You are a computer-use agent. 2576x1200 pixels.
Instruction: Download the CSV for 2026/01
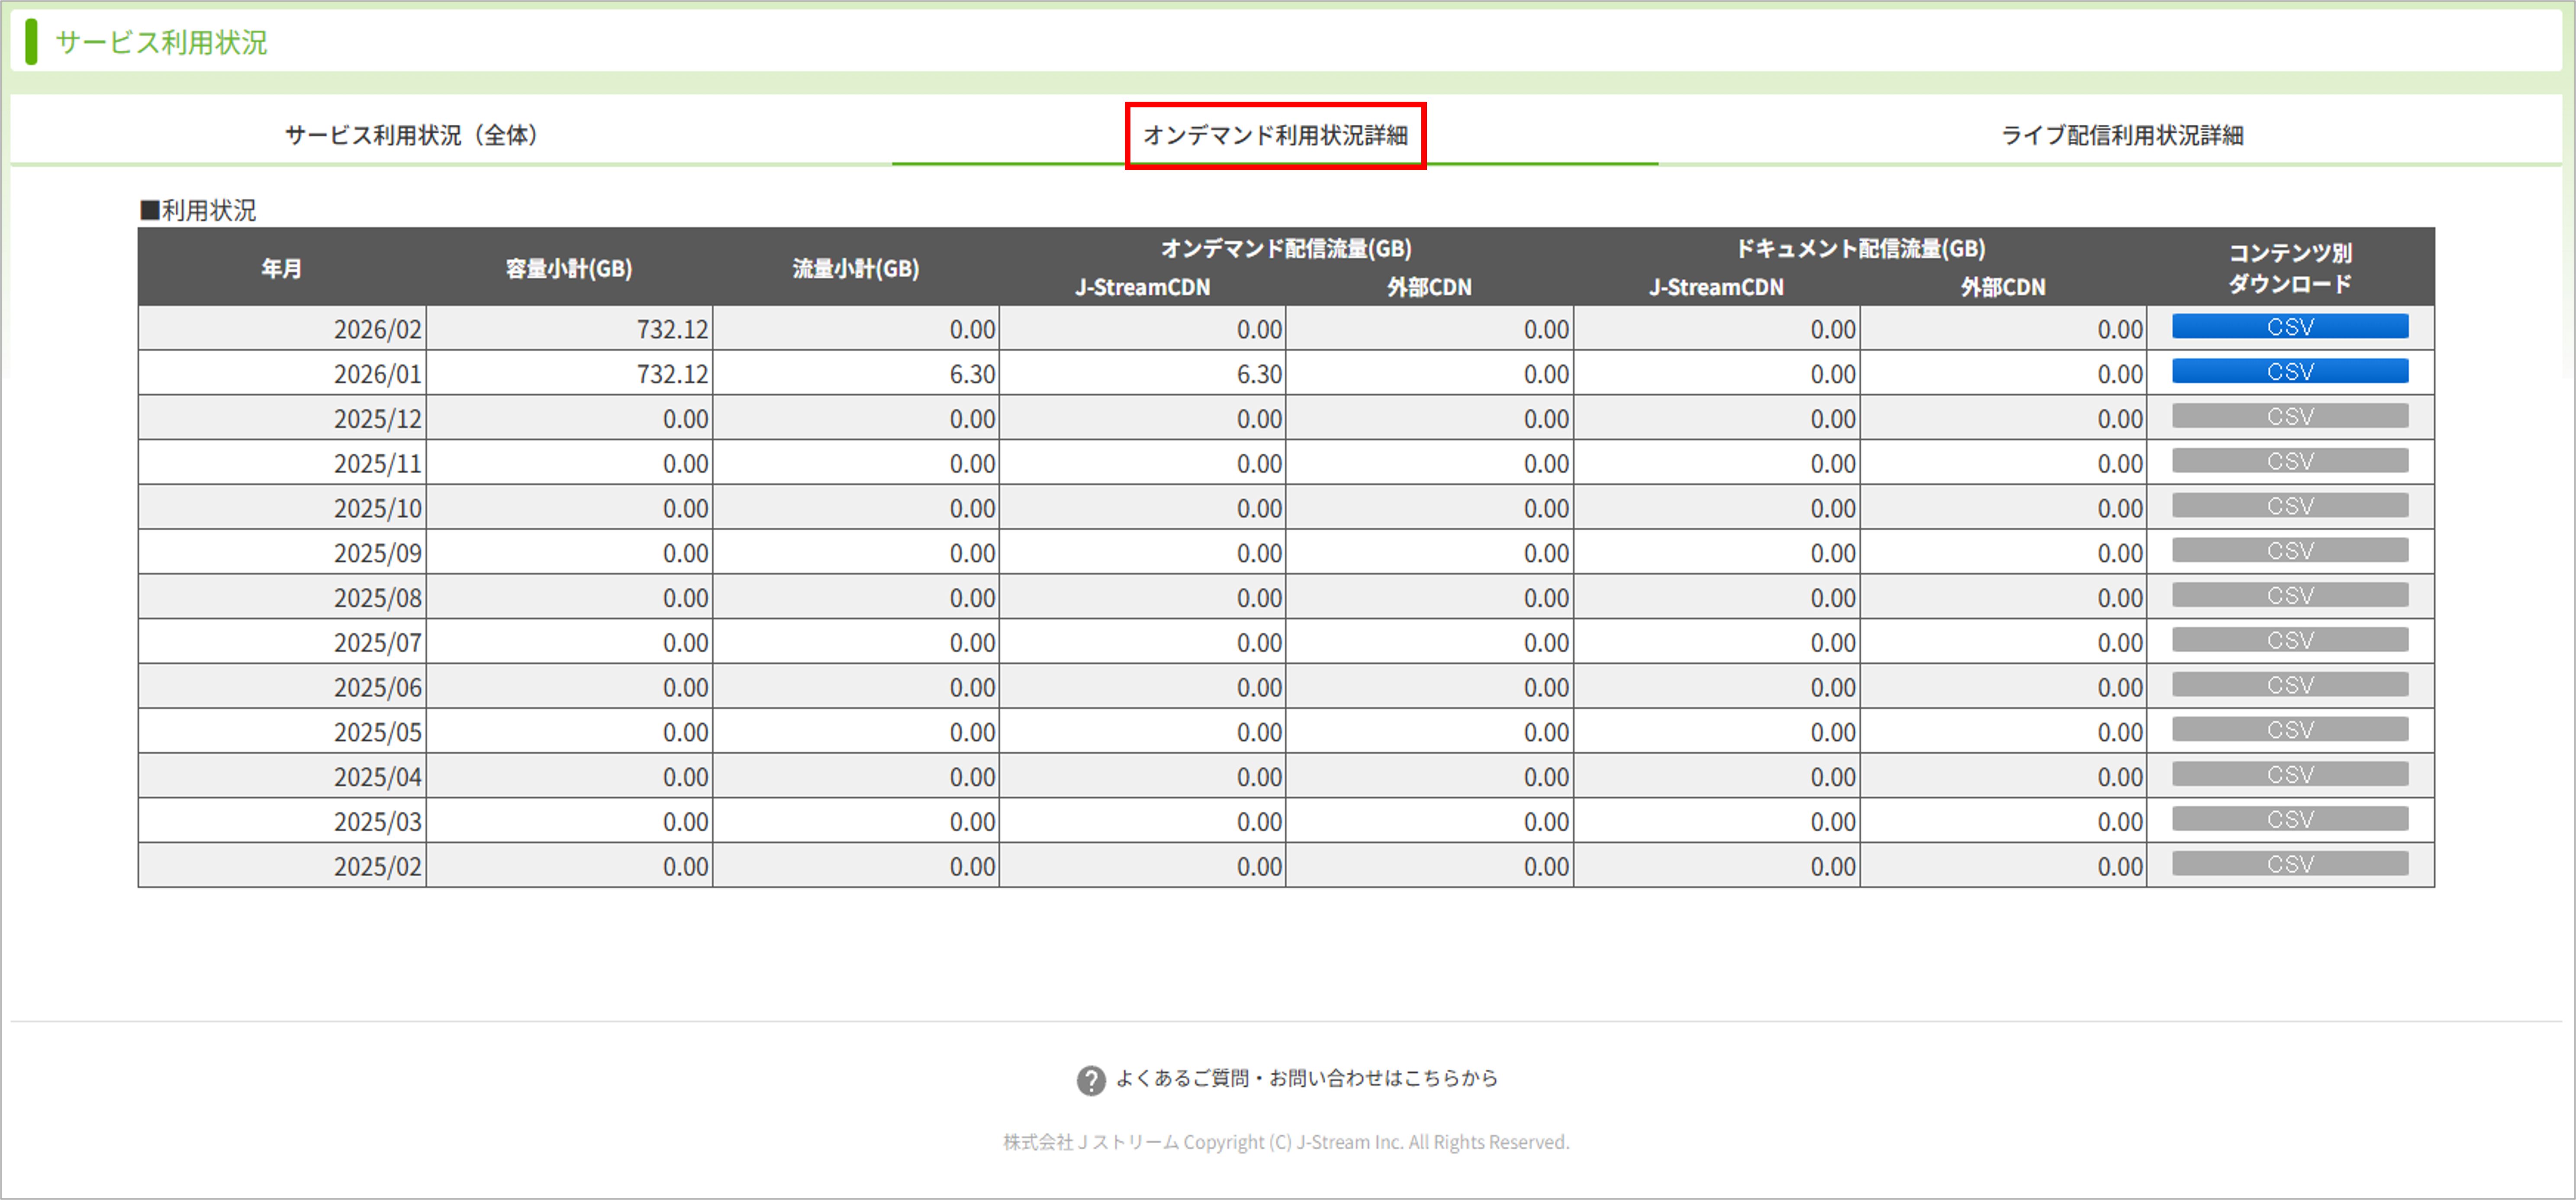pyautogui.click(x=2290, y=372)
